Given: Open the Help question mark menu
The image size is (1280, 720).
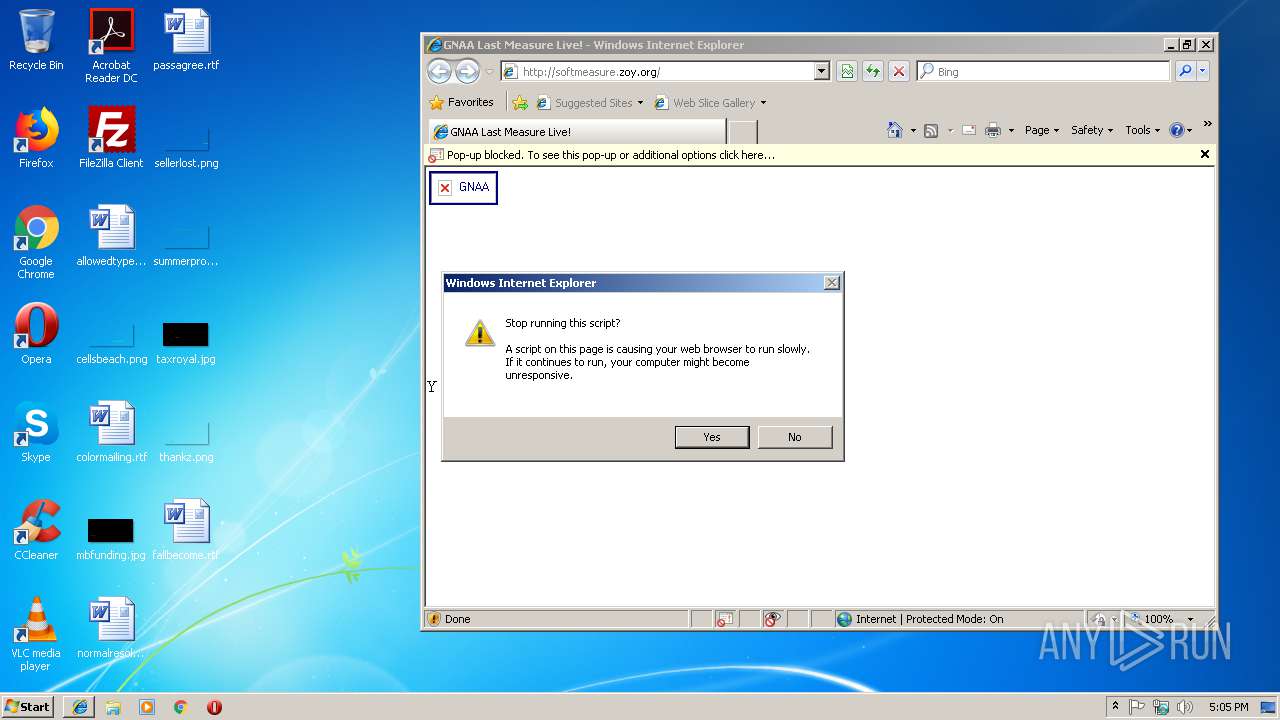Looking at the screenshot, I should (x=1181, y=130).
